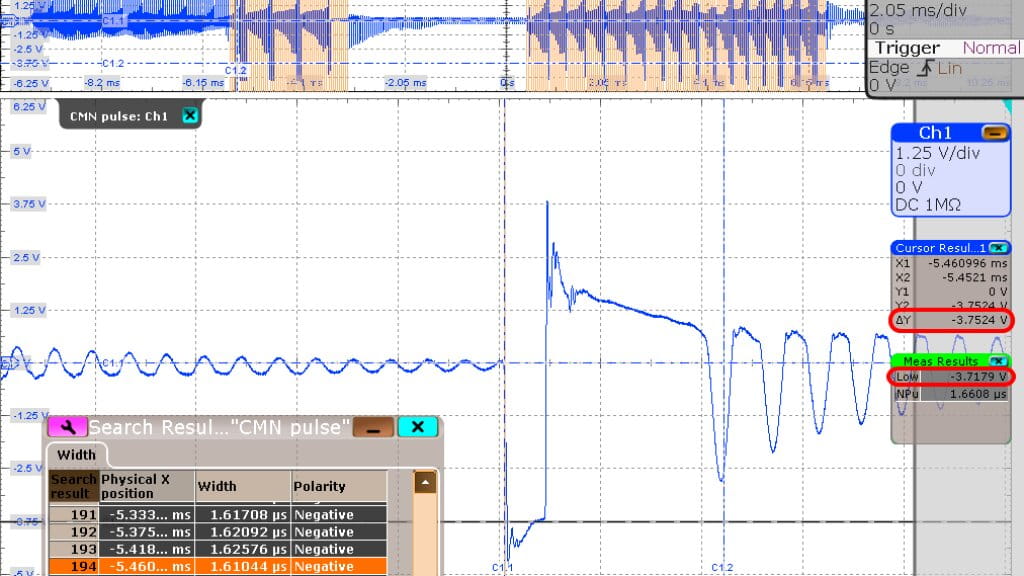The width and height of the screenshot is (1024, 576).
Task: Remove the CMN pulse: Ch1 waveform label
Action: [x=190, y=115]
